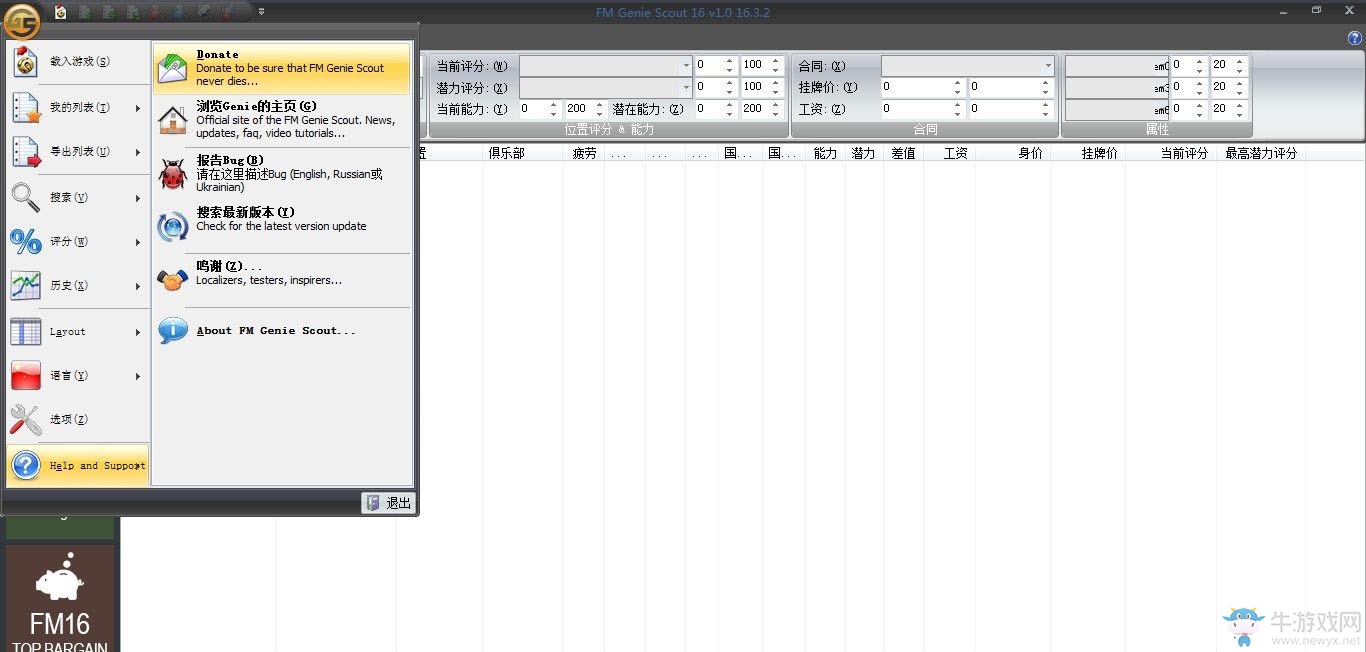Open the 历史 history chart submenu
1366x652 pixels.
78,286
